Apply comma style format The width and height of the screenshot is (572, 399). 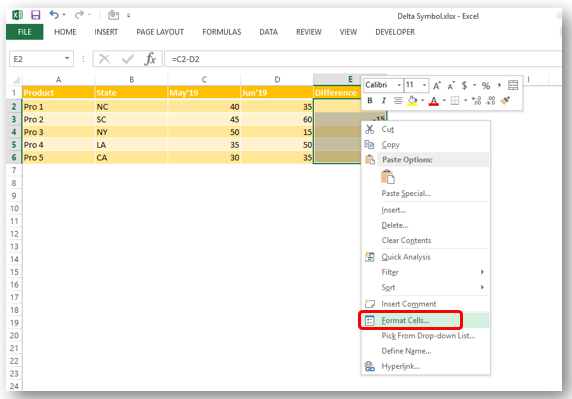point(499,85)
